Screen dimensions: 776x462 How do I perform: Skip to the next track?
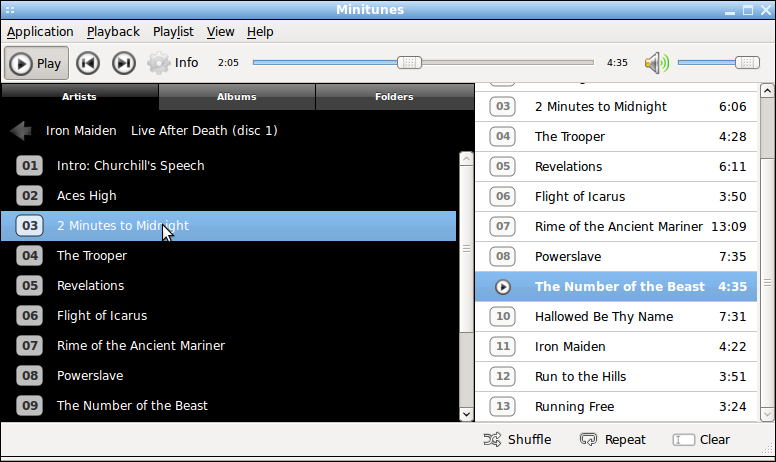124,63
